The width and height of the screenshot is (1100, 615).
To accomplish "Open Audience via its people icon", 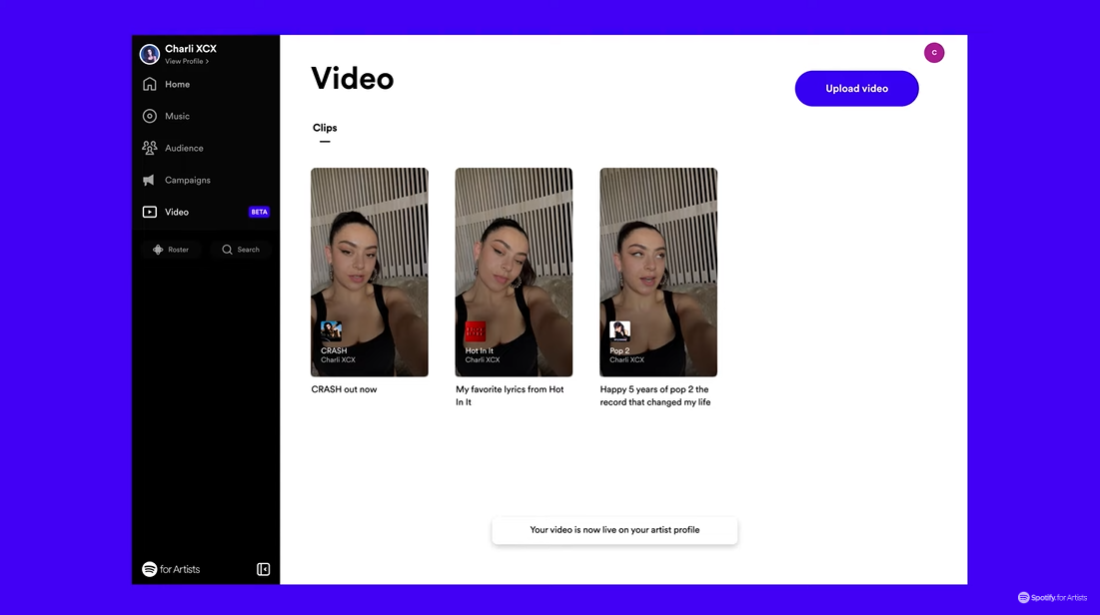I will 150,148.
